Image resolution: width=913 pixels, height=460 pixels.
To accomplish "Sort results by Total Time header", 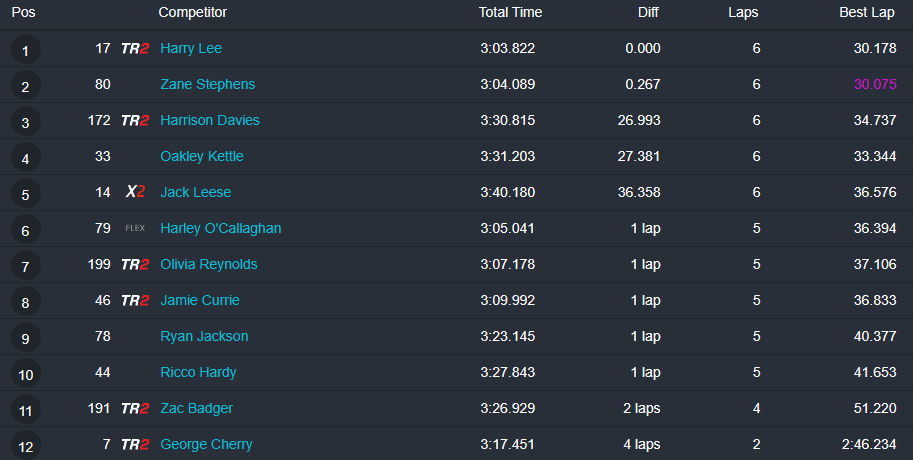I will [x=510, y=13].
